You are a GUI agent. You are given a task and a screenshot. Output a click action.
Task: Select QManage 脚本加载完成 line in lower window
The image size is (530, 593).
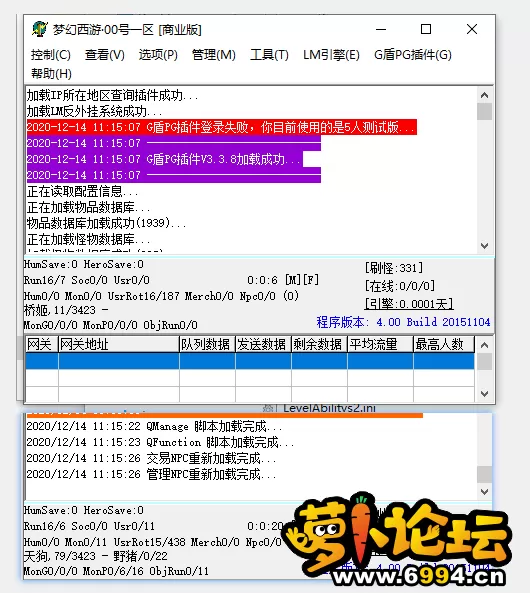154,426
